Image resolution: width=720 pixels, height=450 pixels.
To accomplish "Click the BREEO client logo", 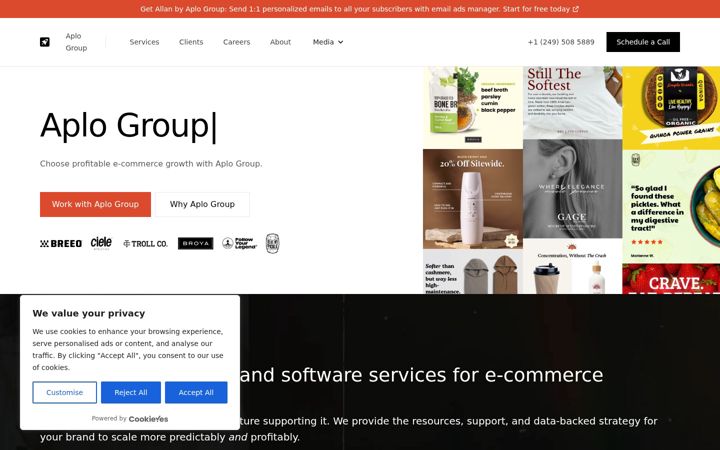I will pos(61,244).
